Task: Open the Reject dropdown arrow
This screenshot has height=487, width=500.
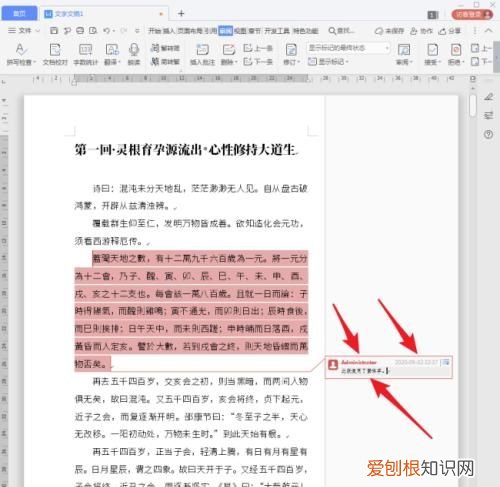Action: pyautogui.click(x=463, y=62)
